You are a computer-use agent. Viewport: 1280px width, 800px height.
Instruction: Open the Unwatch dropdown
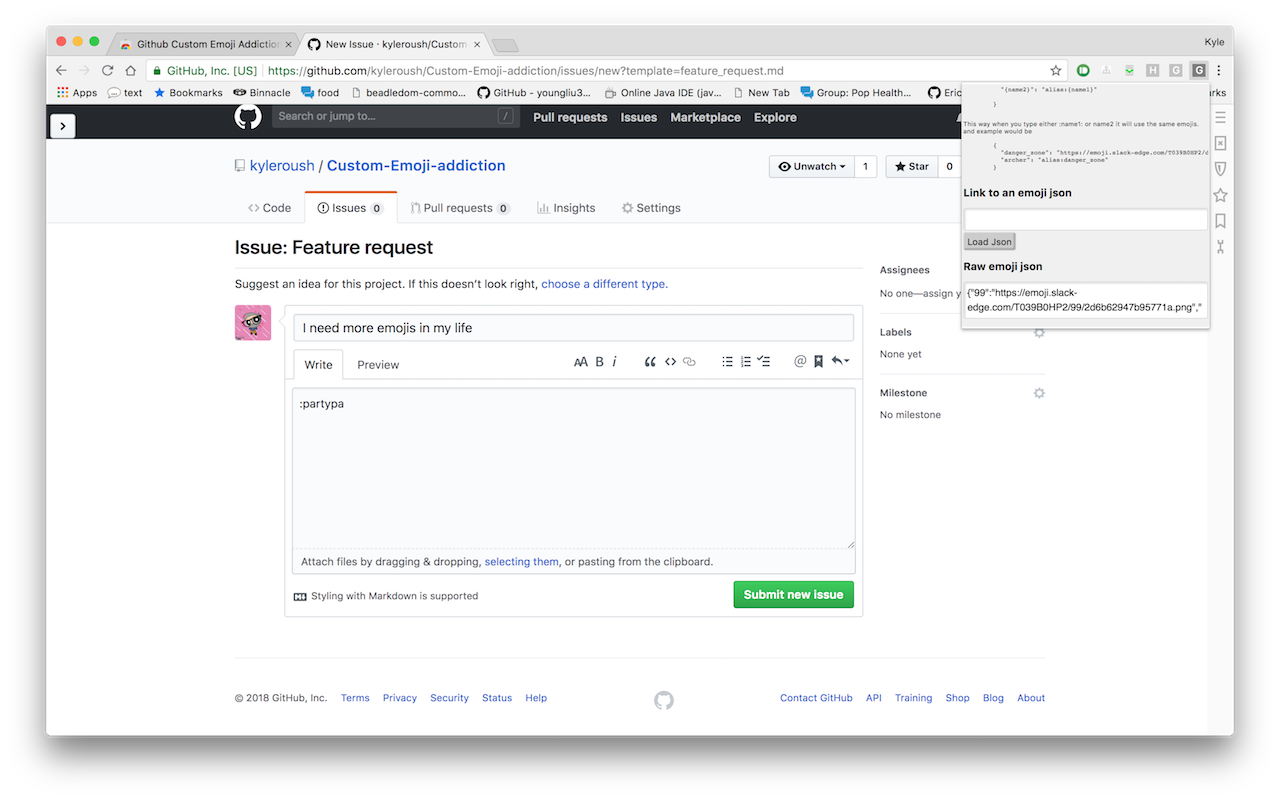pos(813,167)
